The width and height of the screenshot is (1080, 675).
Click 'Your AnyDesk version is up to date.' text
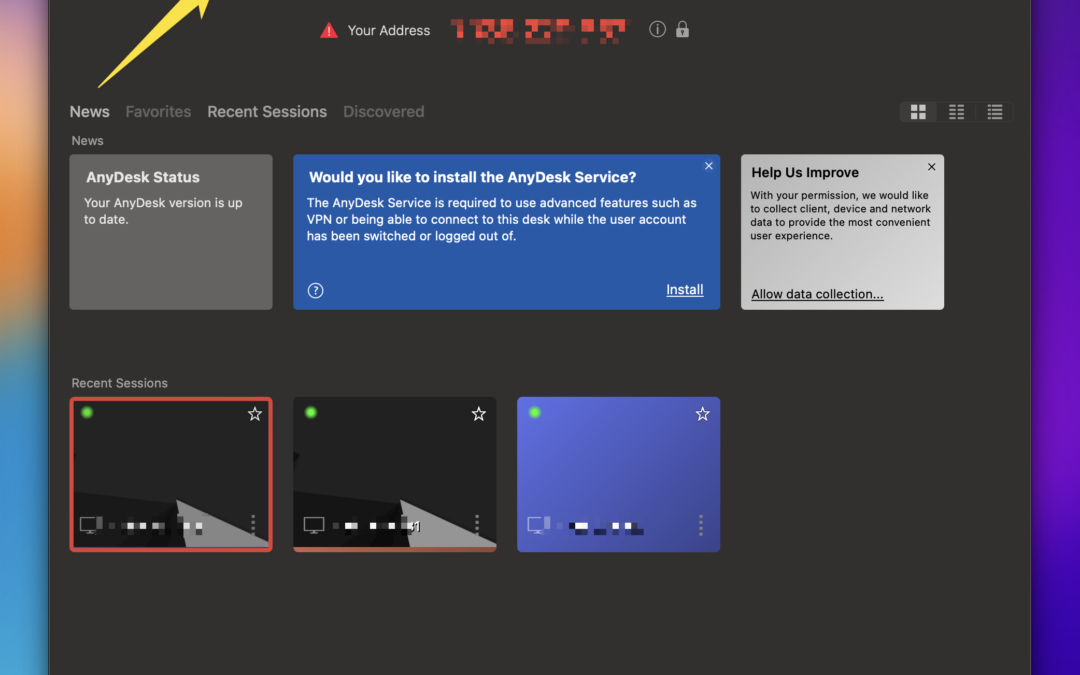point(163,211)
